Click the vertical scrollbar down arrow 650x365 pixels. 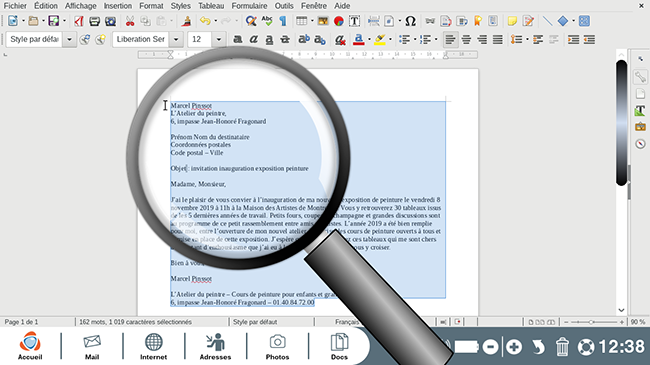pos(621,310)
